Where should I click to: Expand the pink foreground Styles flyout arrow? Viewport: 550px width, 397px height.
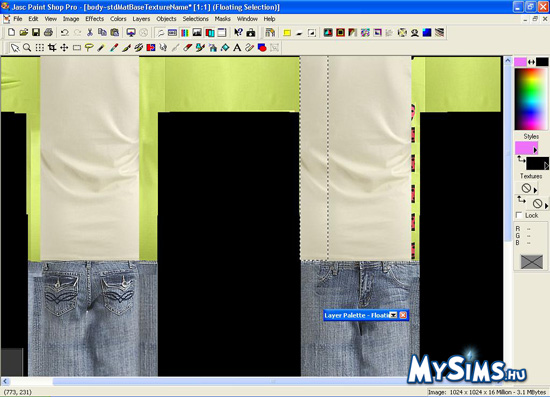coord(535,150)
